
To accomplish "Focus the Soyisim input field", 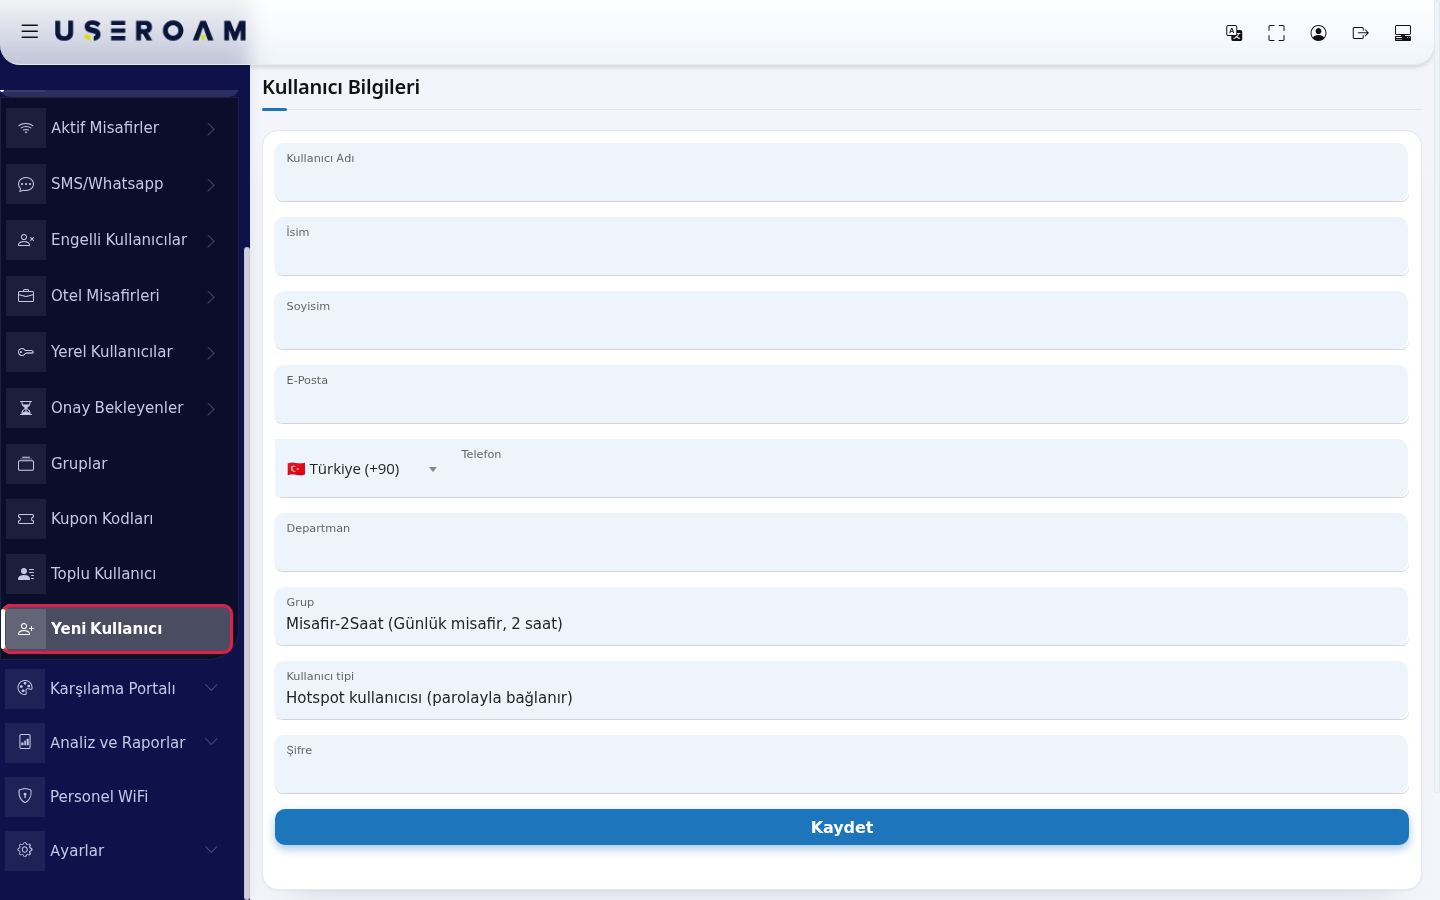I will point(841,320).
